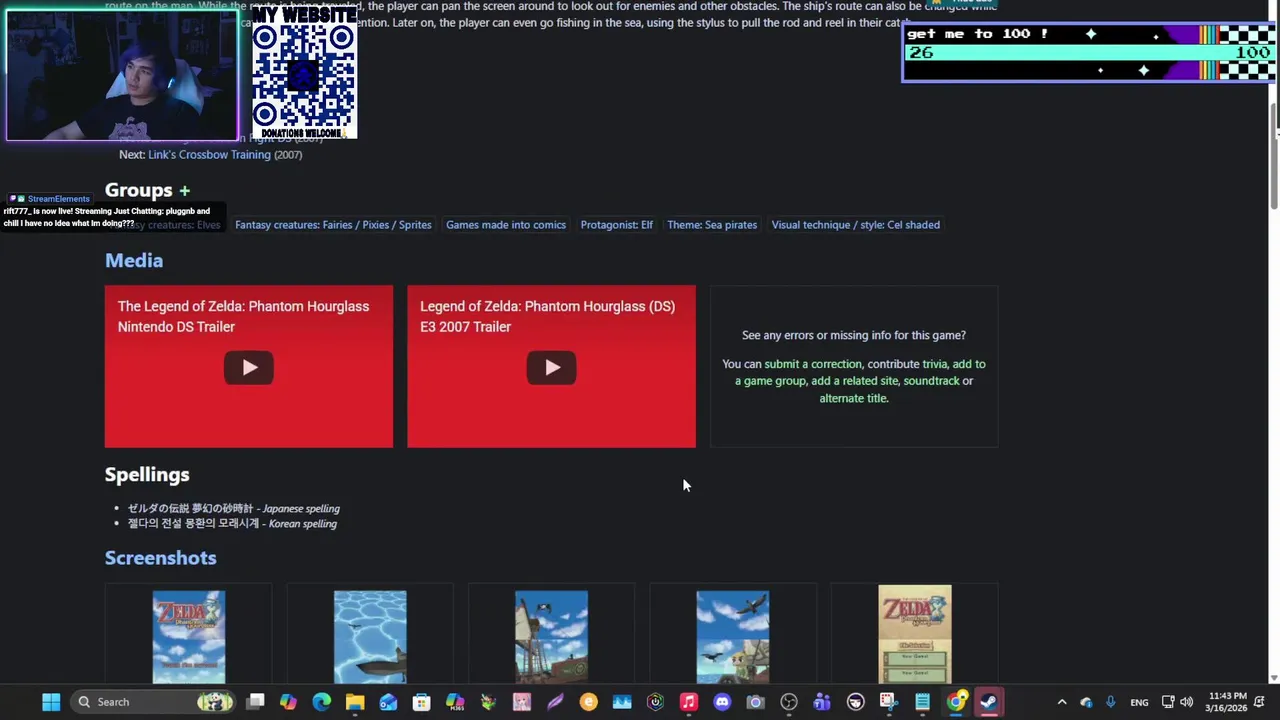Open Task View on the taskbar
This screenshot has width=1280, height=720.
point(255,702)
